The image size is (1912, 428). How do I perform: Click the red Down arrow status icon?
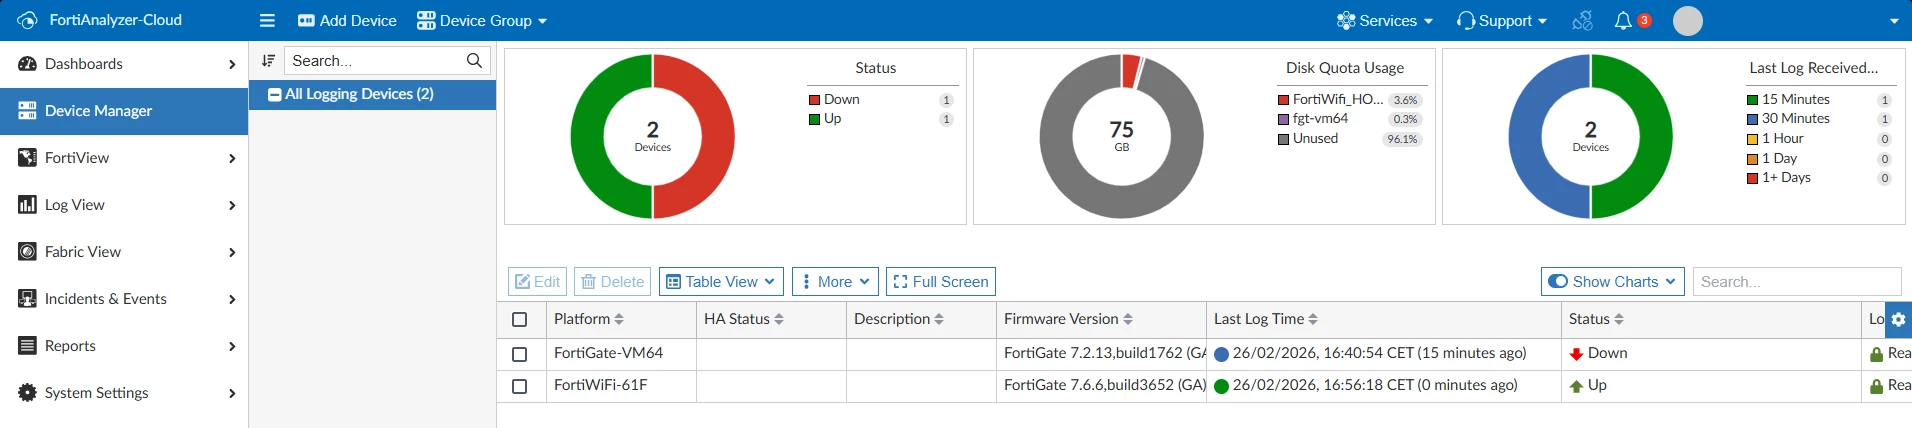click(1576, 354)
